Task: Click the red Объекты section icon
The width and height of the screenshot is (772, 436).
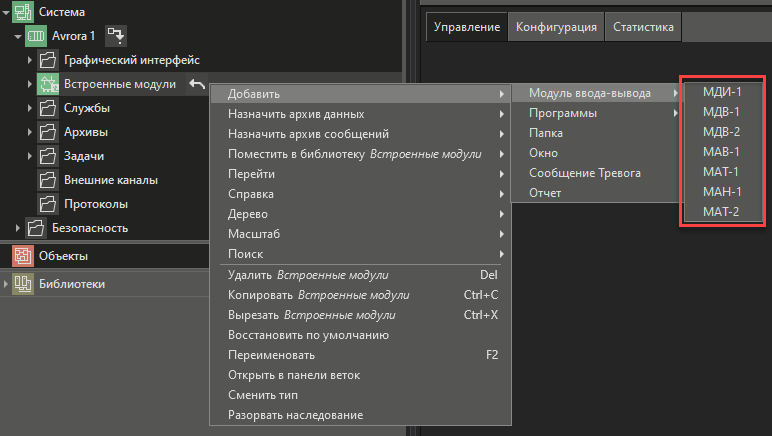Action: pos(23,256)
